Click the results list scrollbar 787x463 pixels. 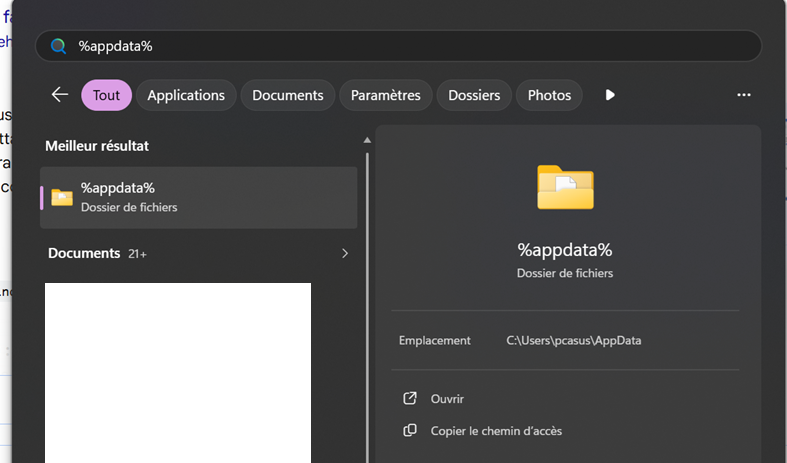coord(367,307)
